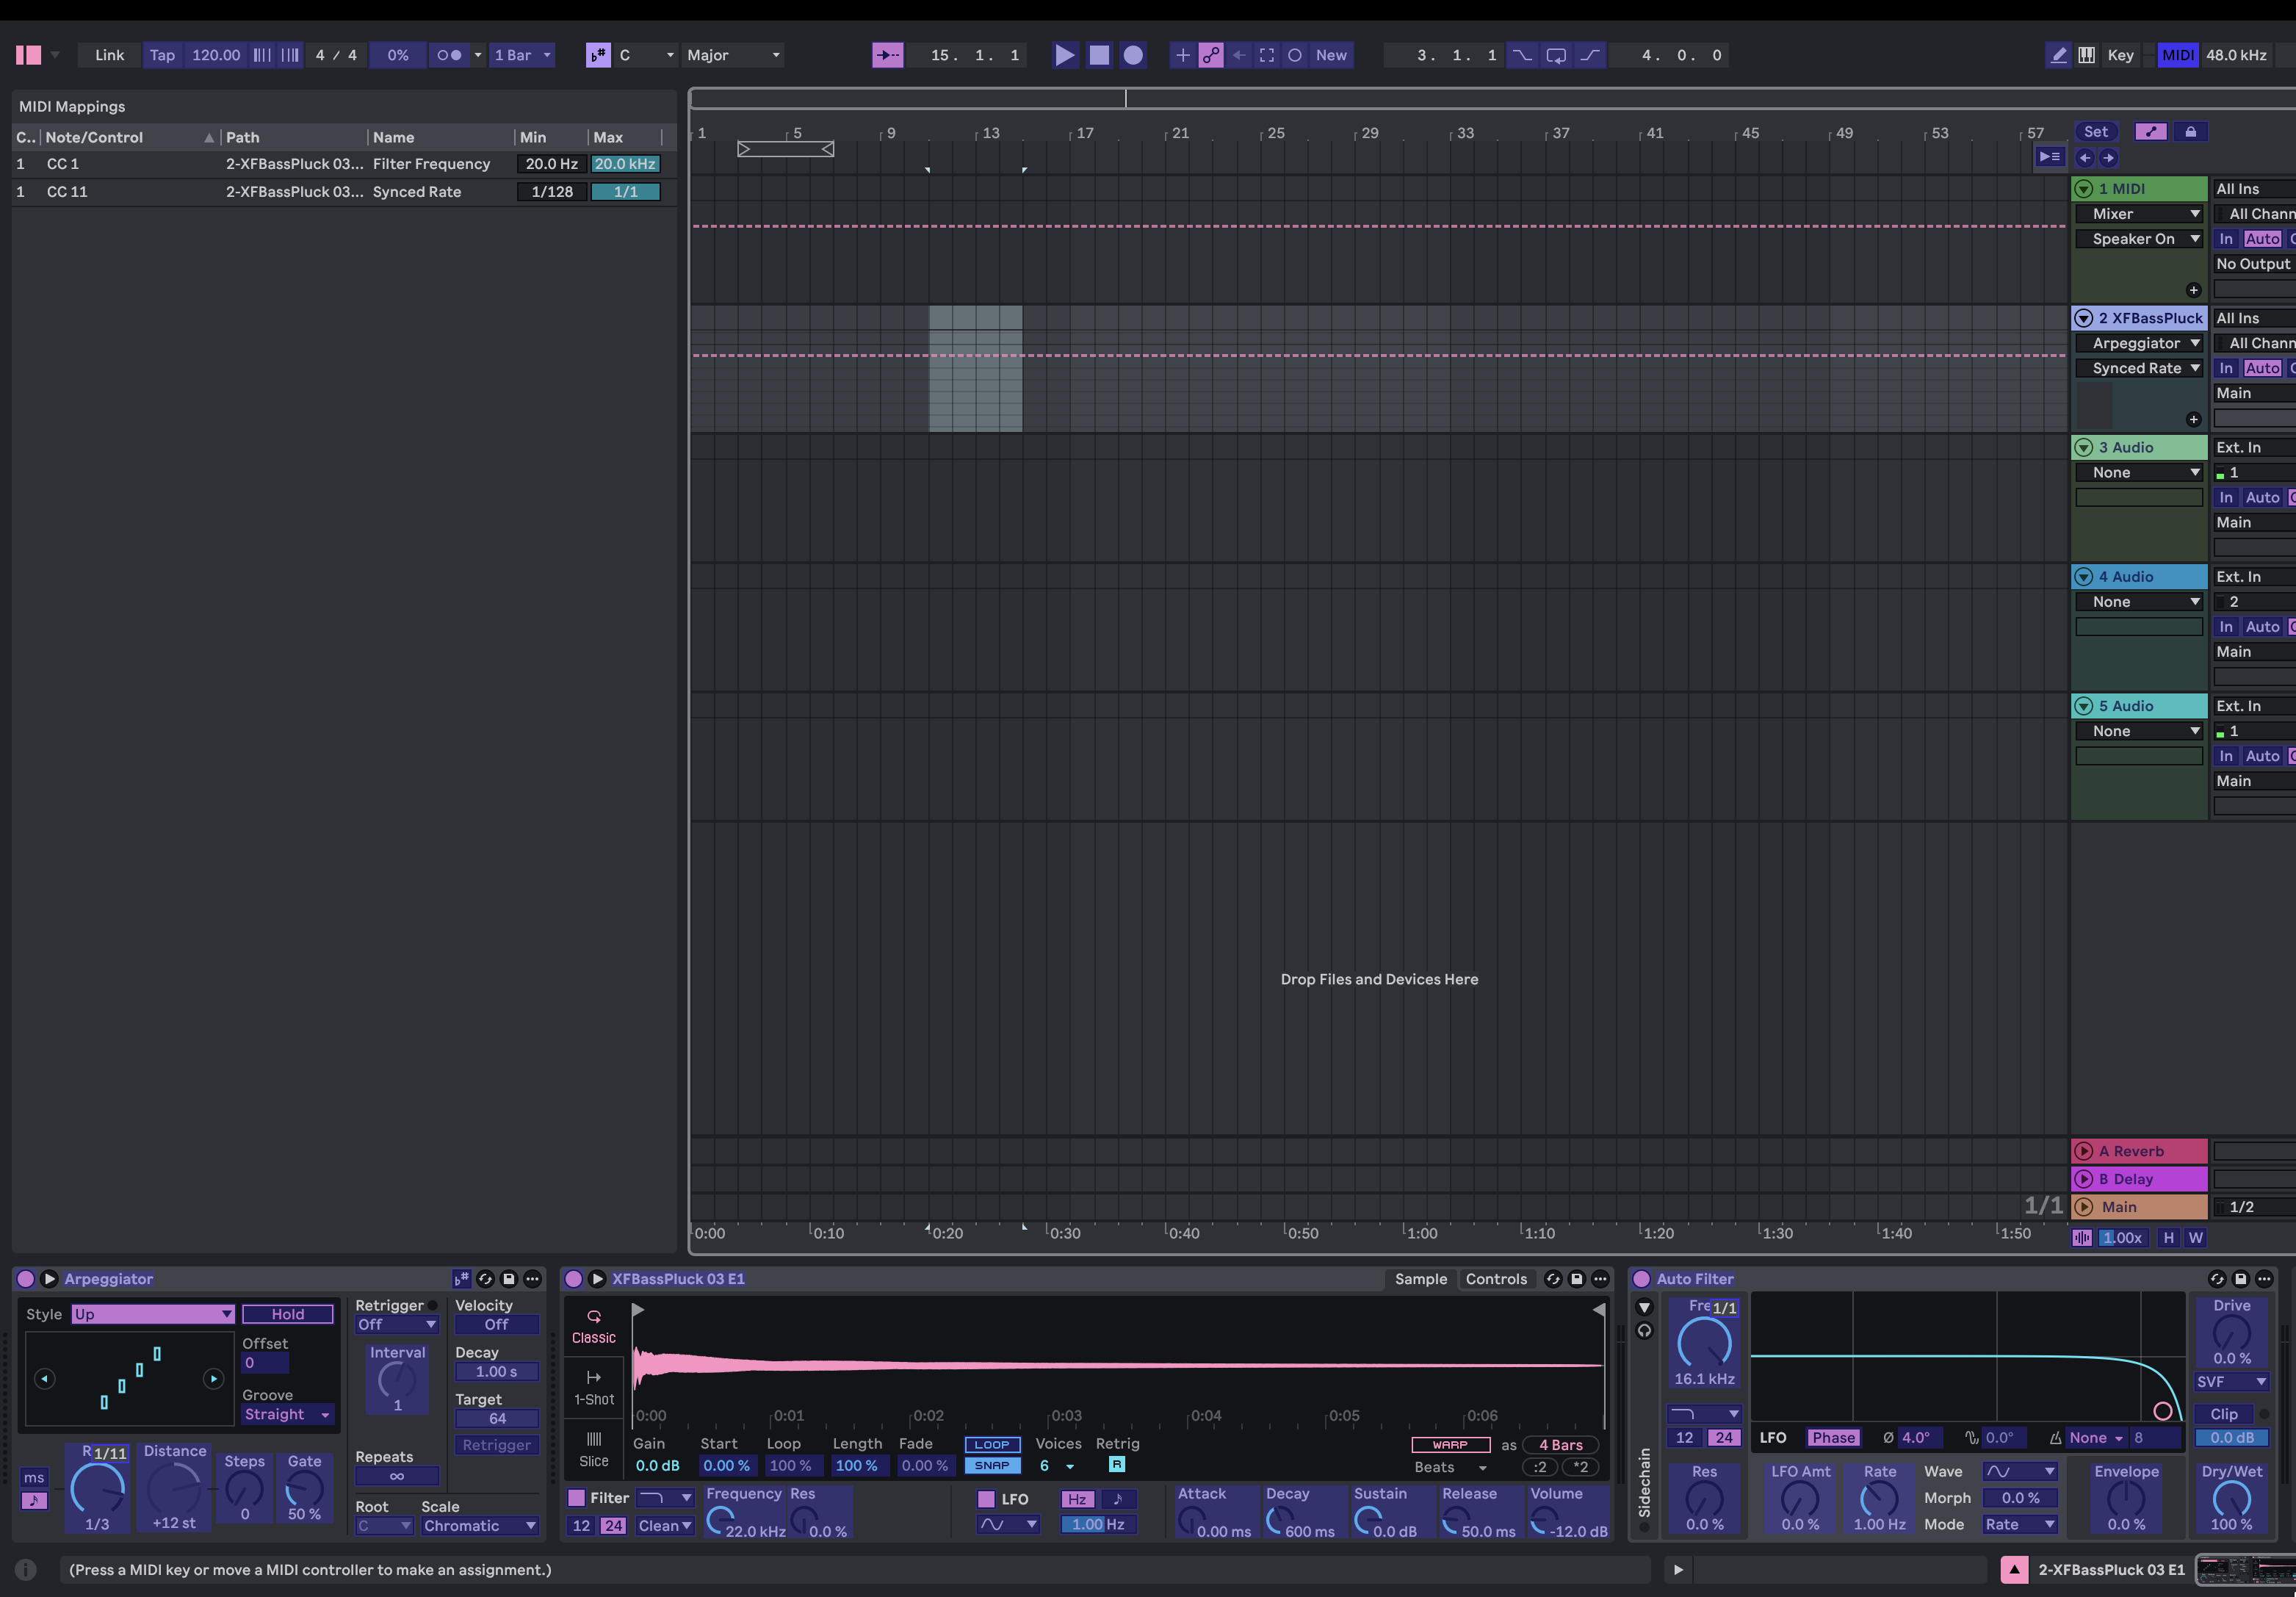This screenshot has width=2296, height=1597.
Task: Collapse the 2 XFBassPluck track header
Action: point(2084,317)
